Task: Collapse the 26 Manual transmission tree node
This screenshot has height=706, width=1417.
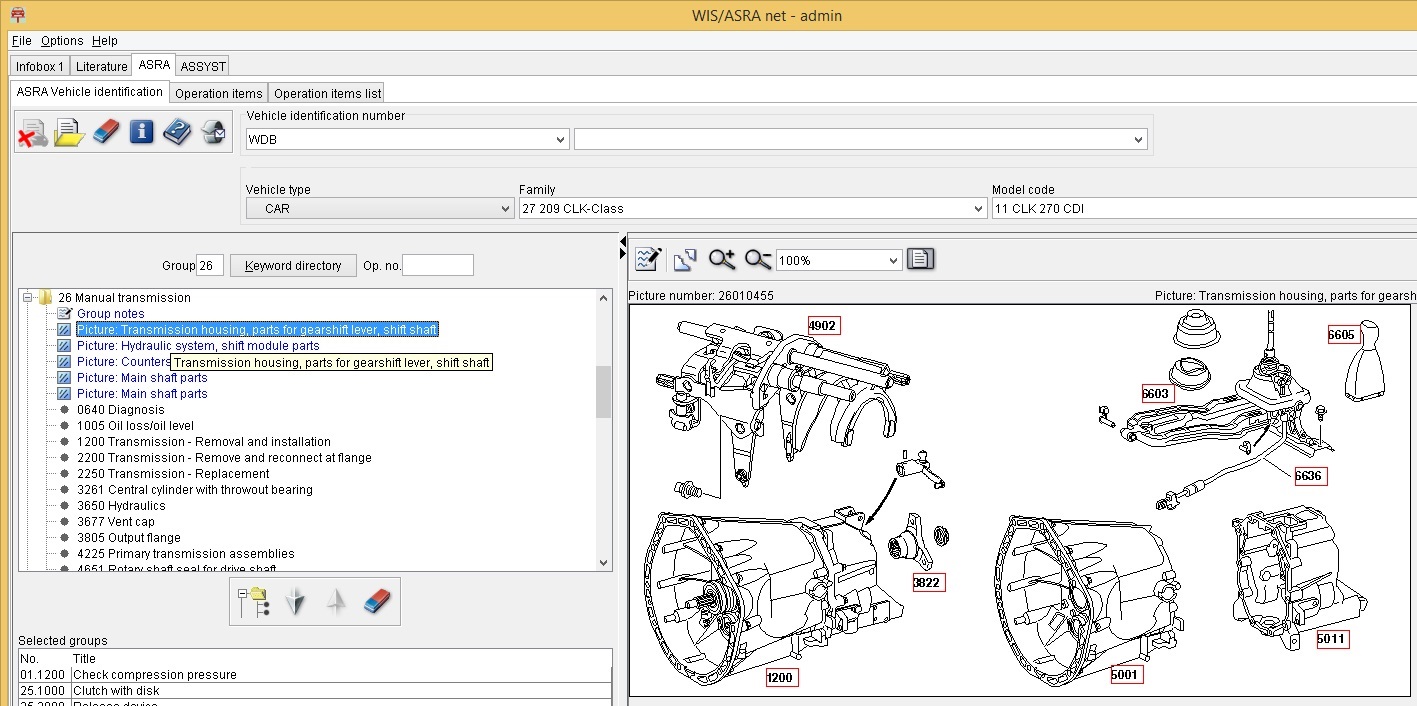Action: click(28, 297)
